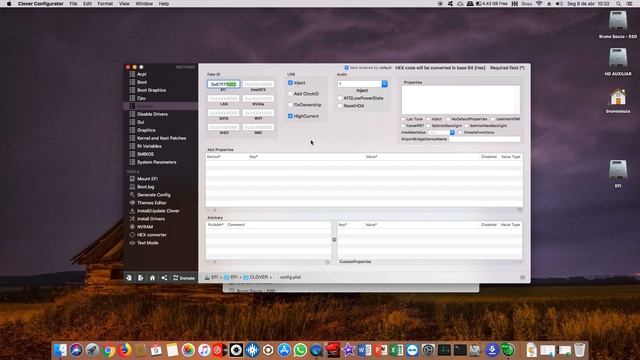Open the Disable Drivers section
The height and width of the screenshot is (360, 640).
tap(152, 114)
